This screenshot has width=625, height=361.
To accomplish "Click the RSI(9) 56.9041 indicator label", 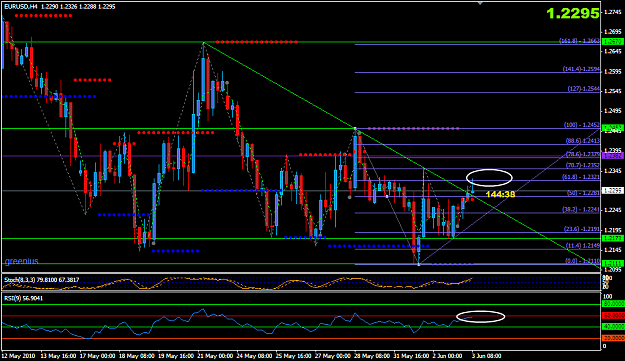I will point(24,298).
